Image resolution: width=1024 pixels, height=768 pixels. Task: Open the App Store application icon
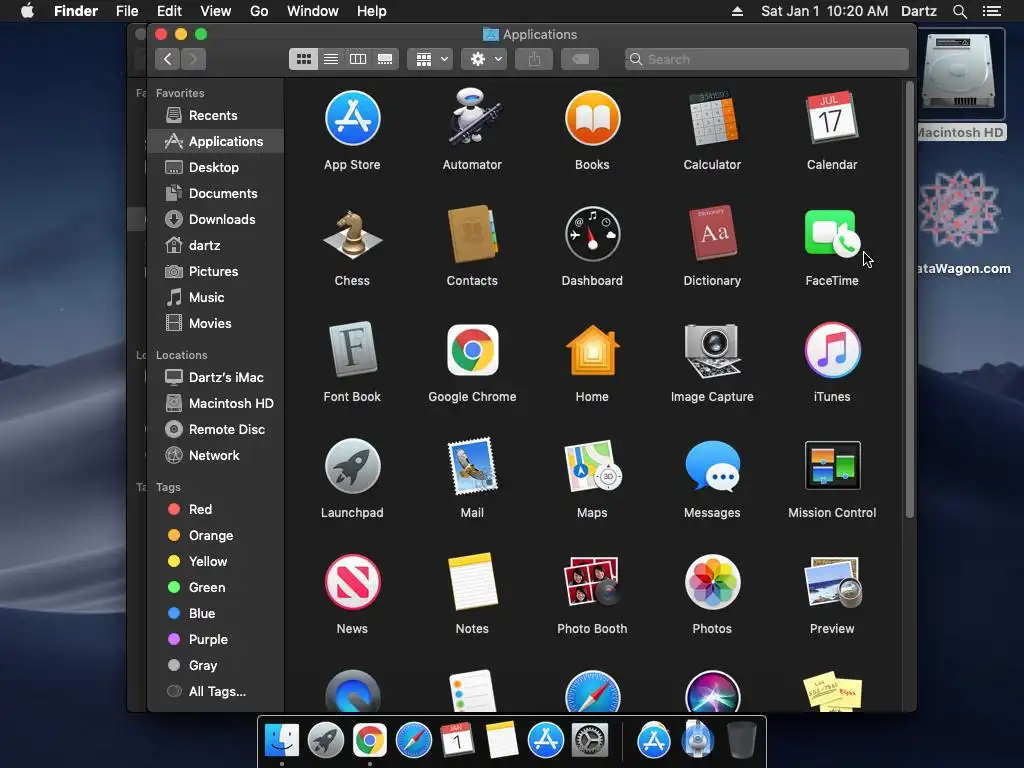click(x=353, y=118)
